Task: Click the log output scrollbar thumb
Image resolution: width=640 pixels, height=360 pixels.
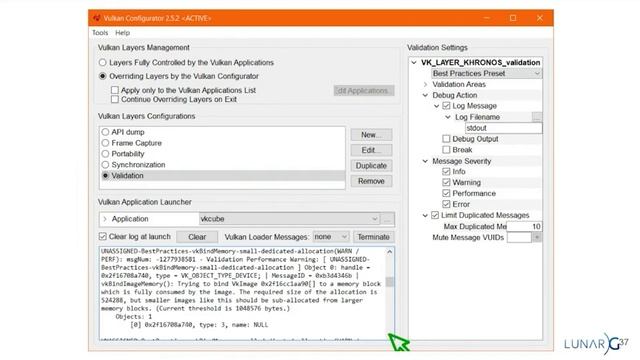Action: click(390, 282)
